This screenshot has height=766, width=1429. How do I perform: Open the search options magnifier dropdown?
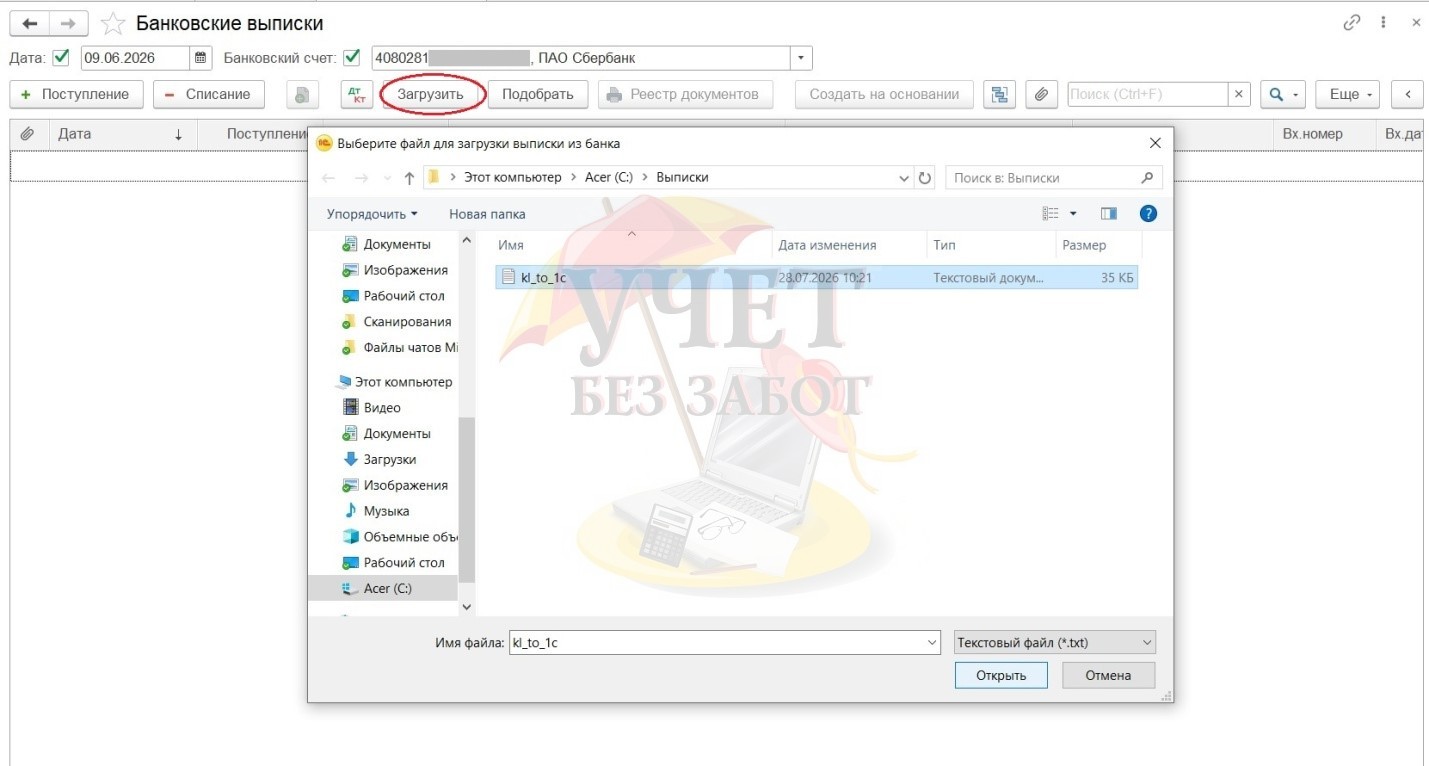coord(1282,94)
